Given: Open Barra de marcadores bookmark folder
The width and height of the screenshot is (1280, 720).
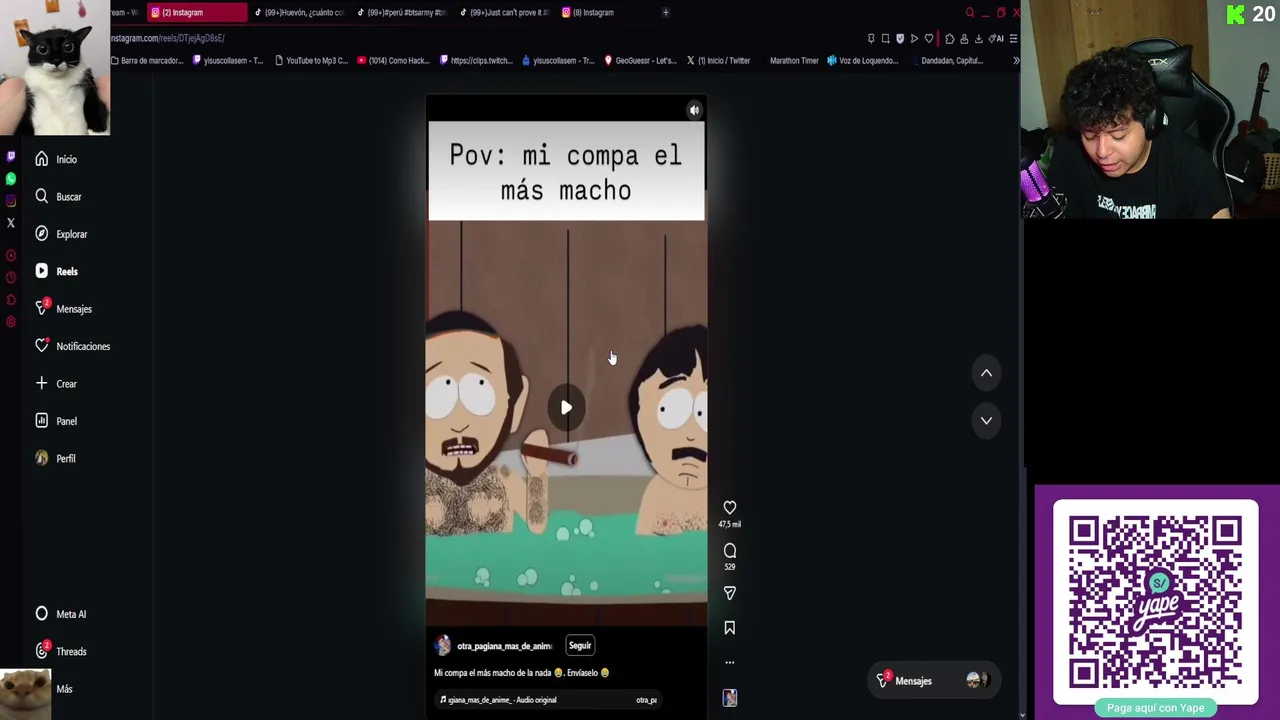Looking at the screenshot, I should point(148,61).
